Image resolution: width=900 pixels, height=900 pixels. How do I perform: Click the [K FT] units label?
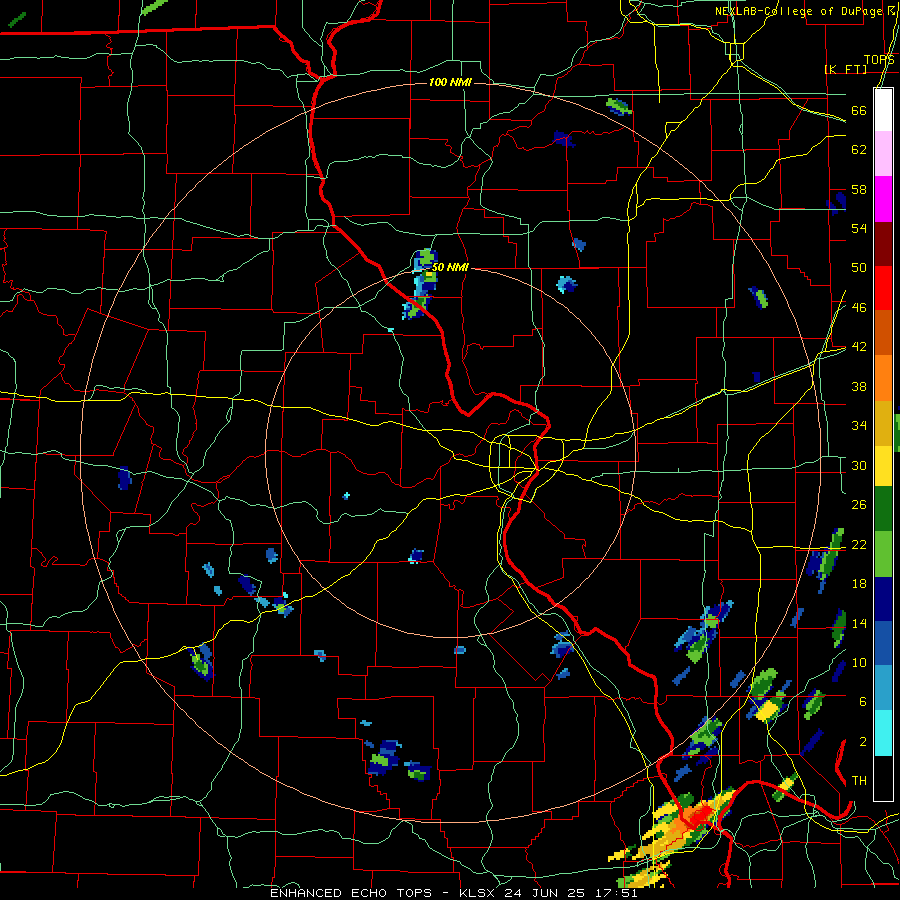[x=845, y=69]
